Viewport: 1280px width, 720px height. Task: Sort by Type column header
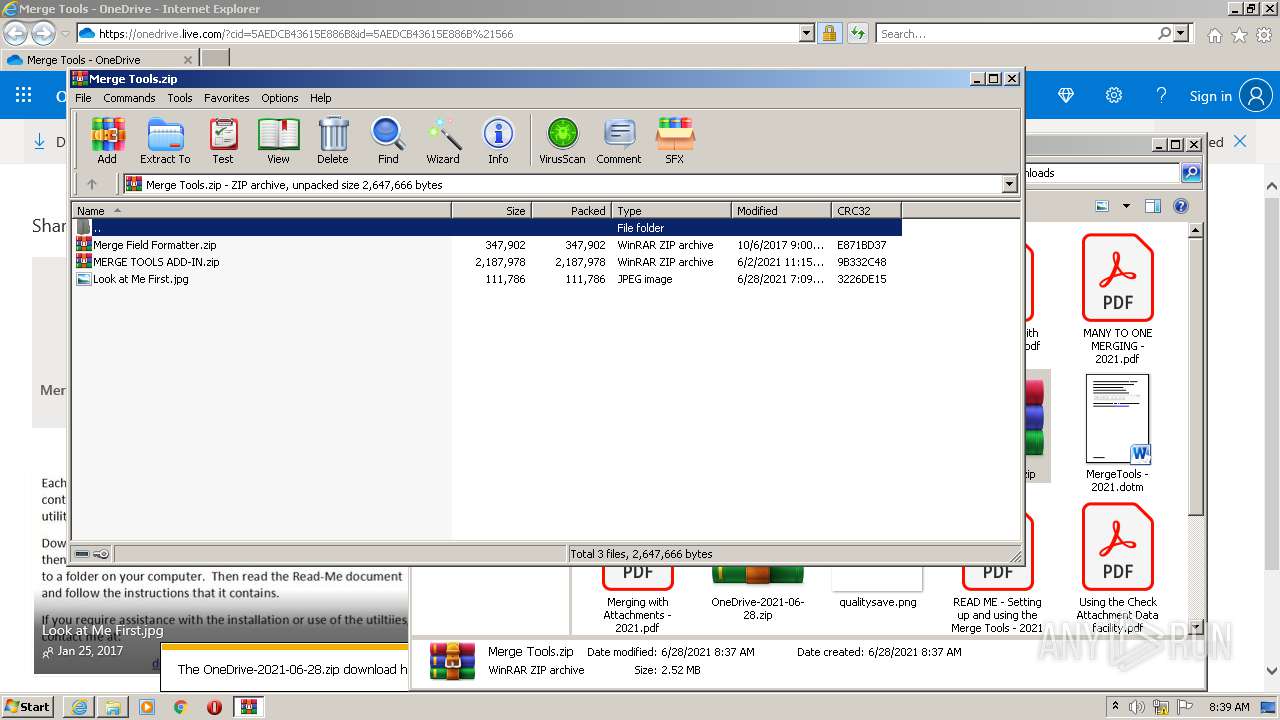tap(671, 210)
